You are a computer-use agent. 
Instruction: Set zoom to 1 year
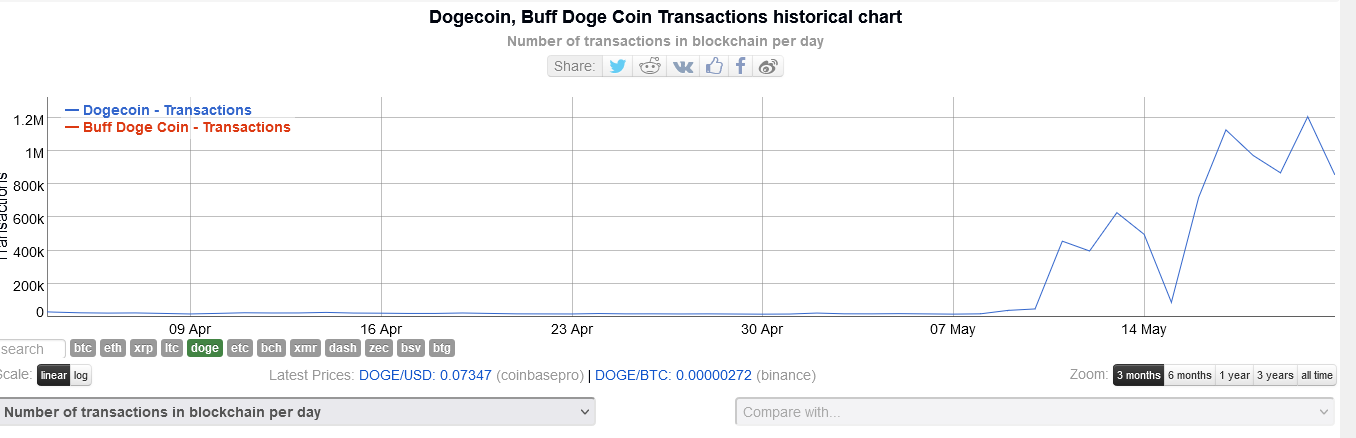coord(1234,375)
